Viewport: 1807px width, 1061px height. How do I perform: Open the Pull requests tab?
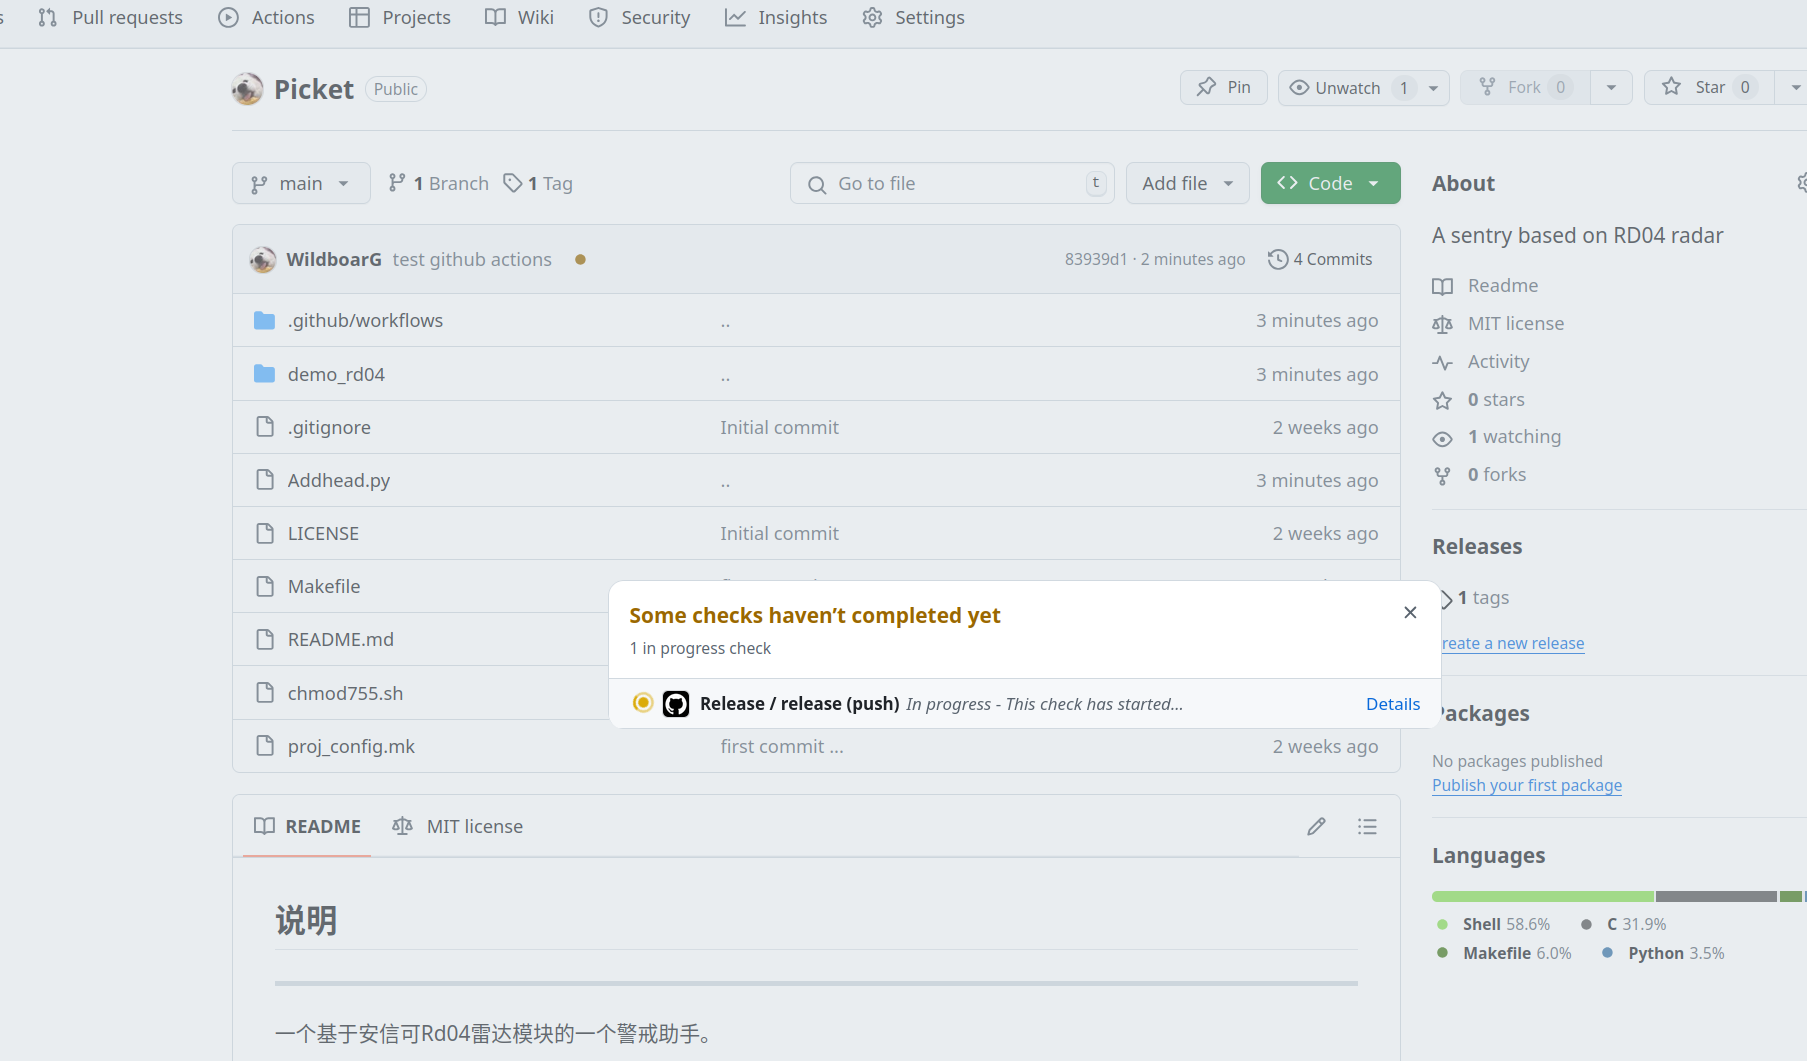[110, 18]
